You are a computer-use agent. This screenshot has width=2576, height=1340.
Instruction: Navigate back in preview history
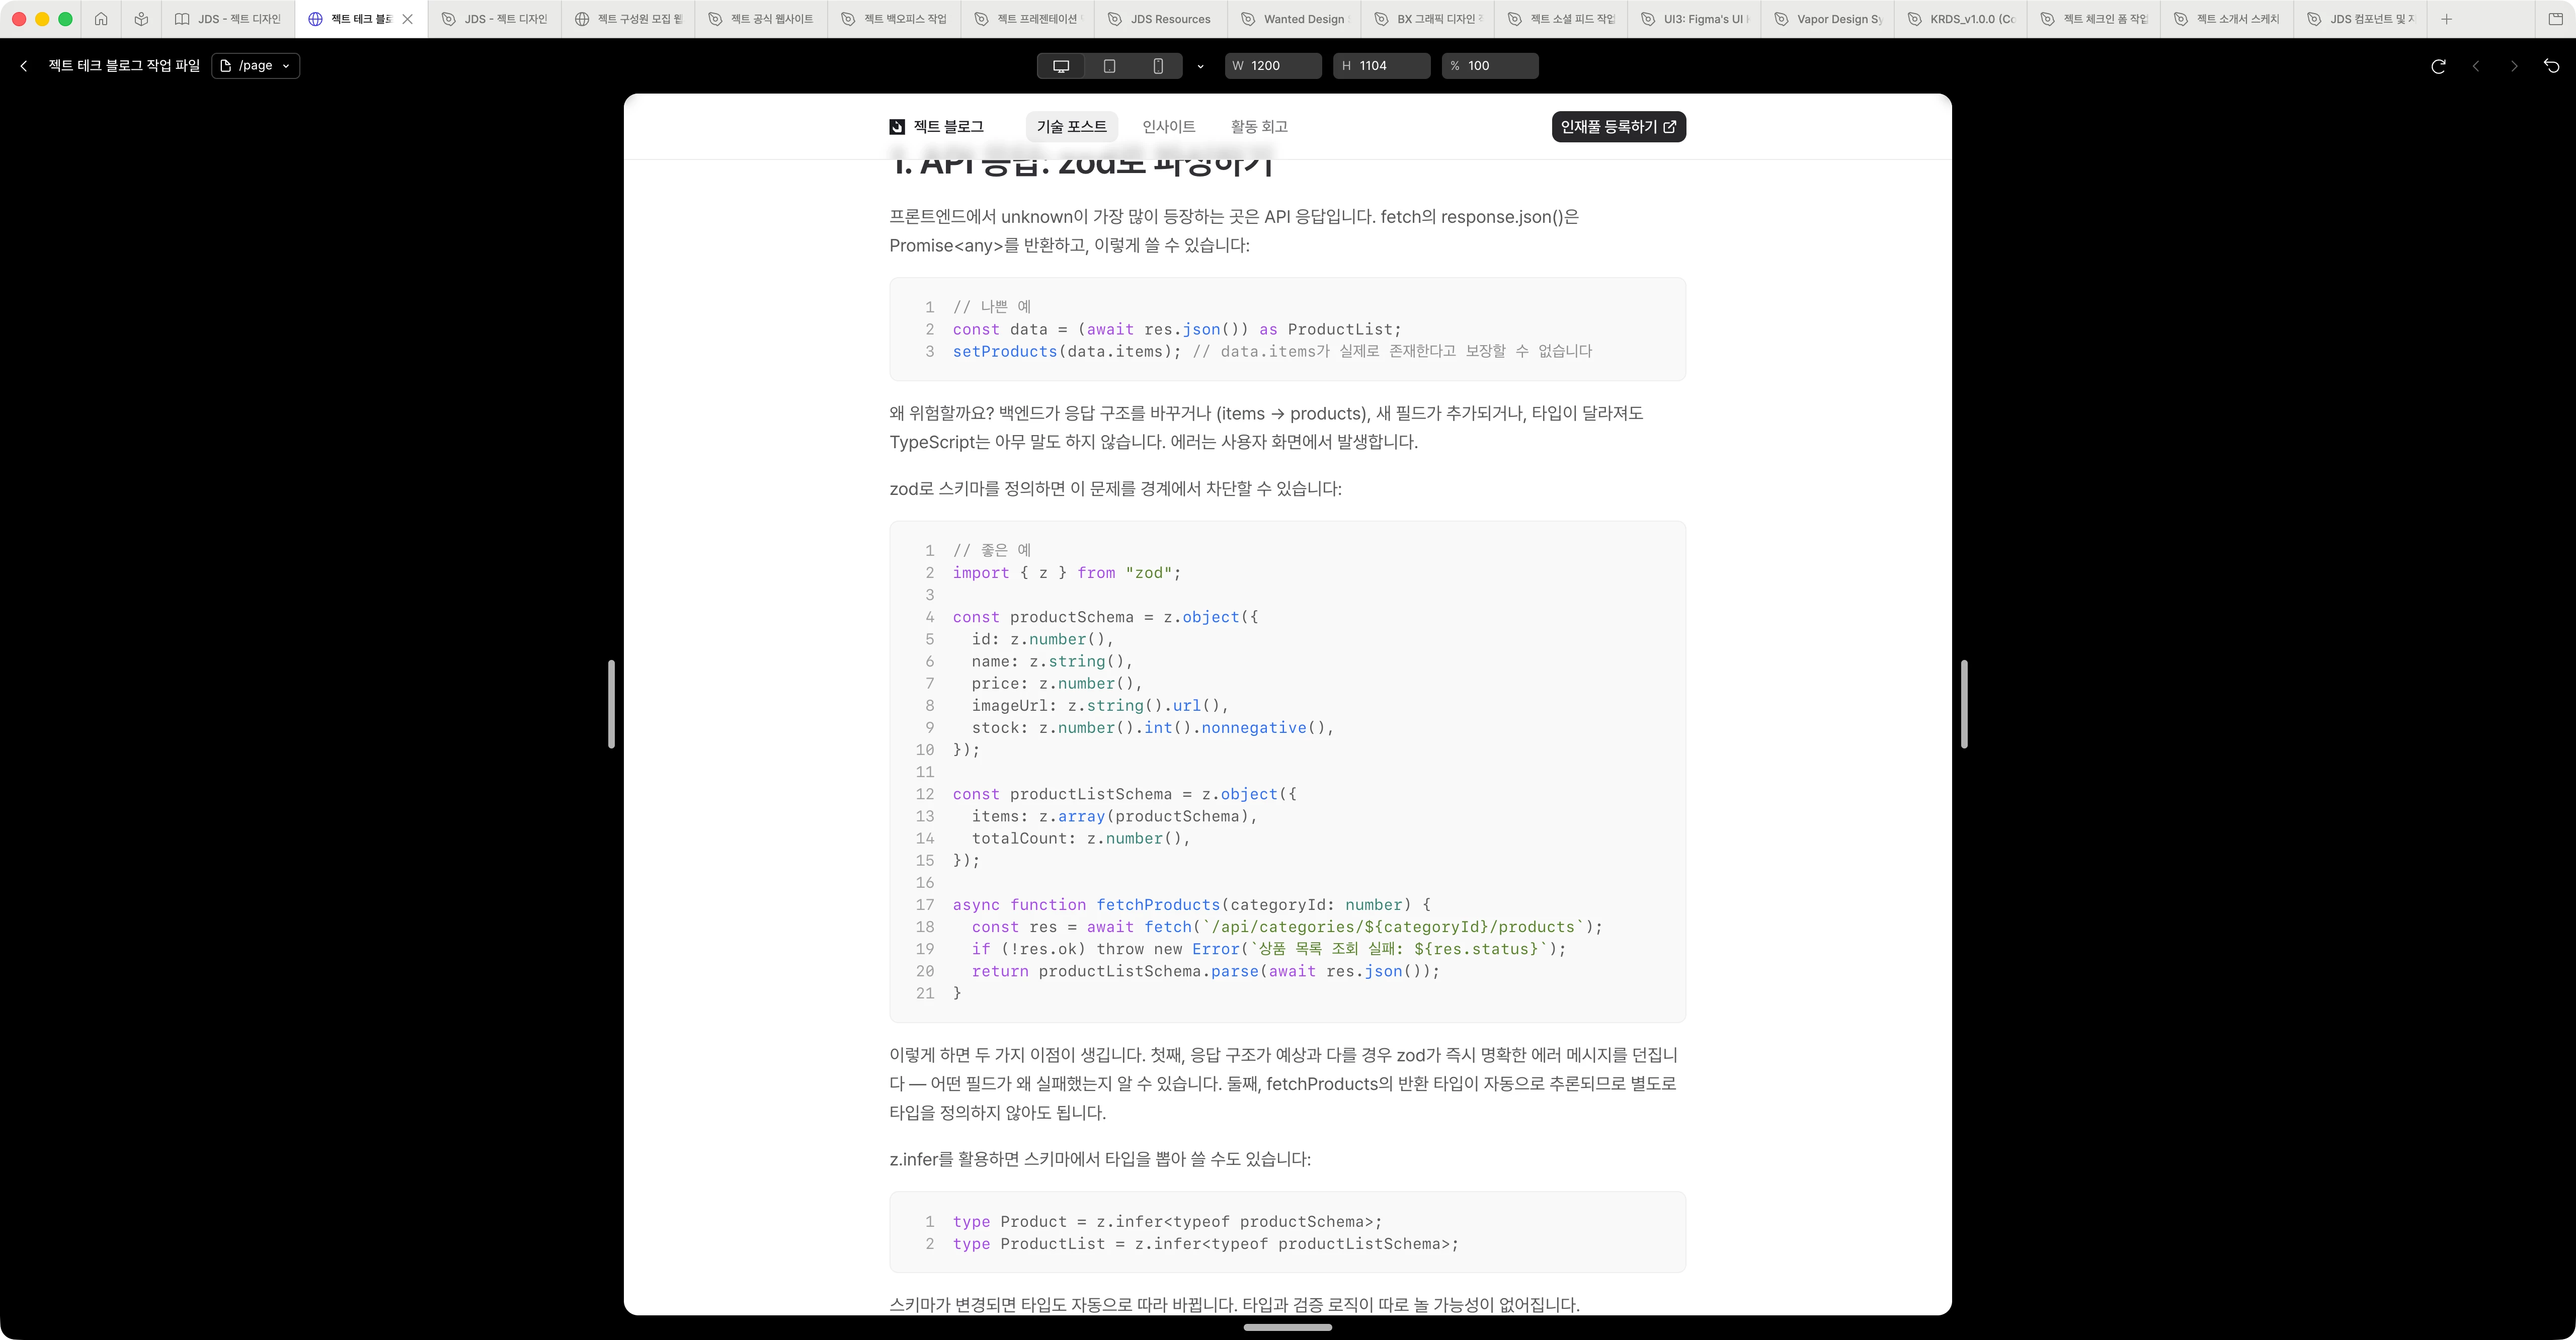click(x=2476, y=66)
